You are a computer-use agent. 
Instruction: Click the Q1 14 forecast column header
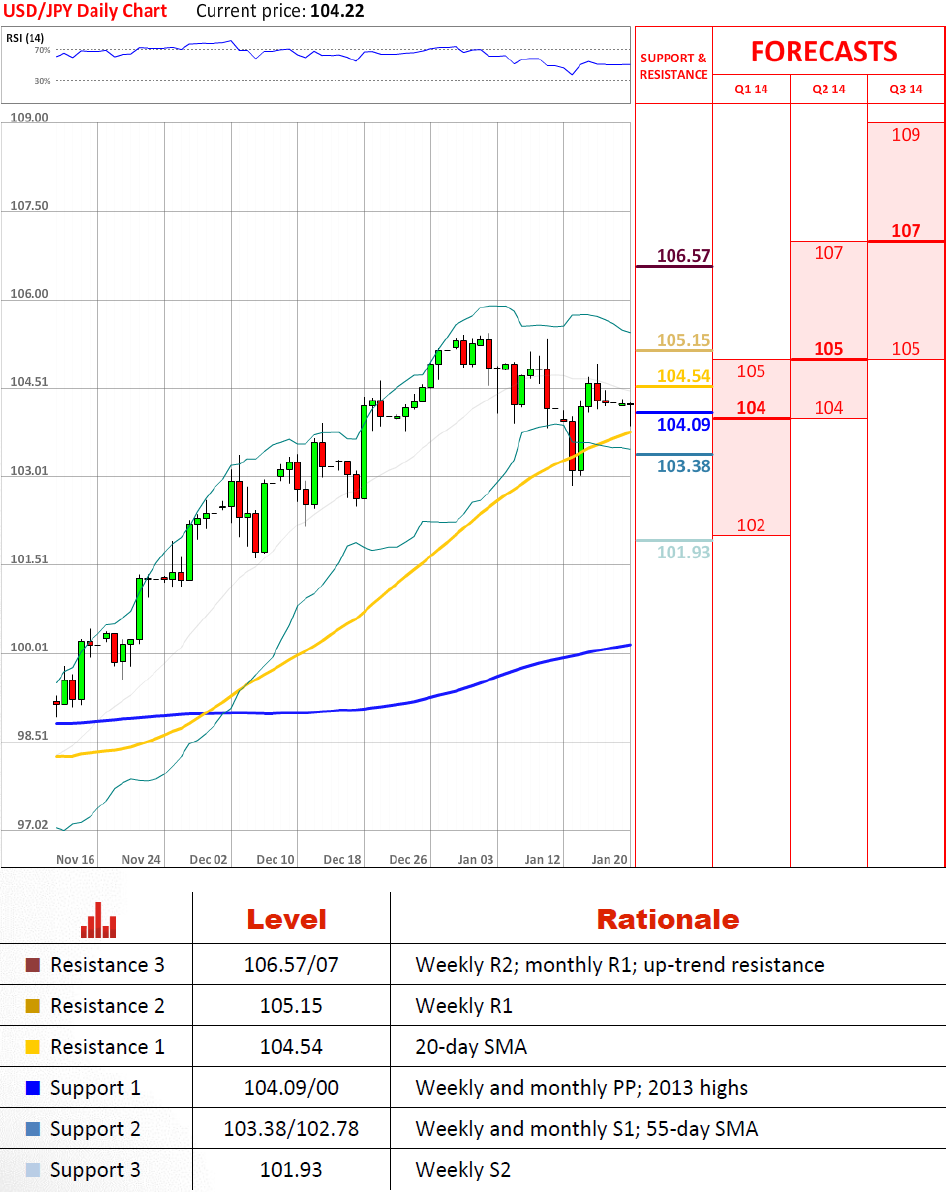(751, 89)
